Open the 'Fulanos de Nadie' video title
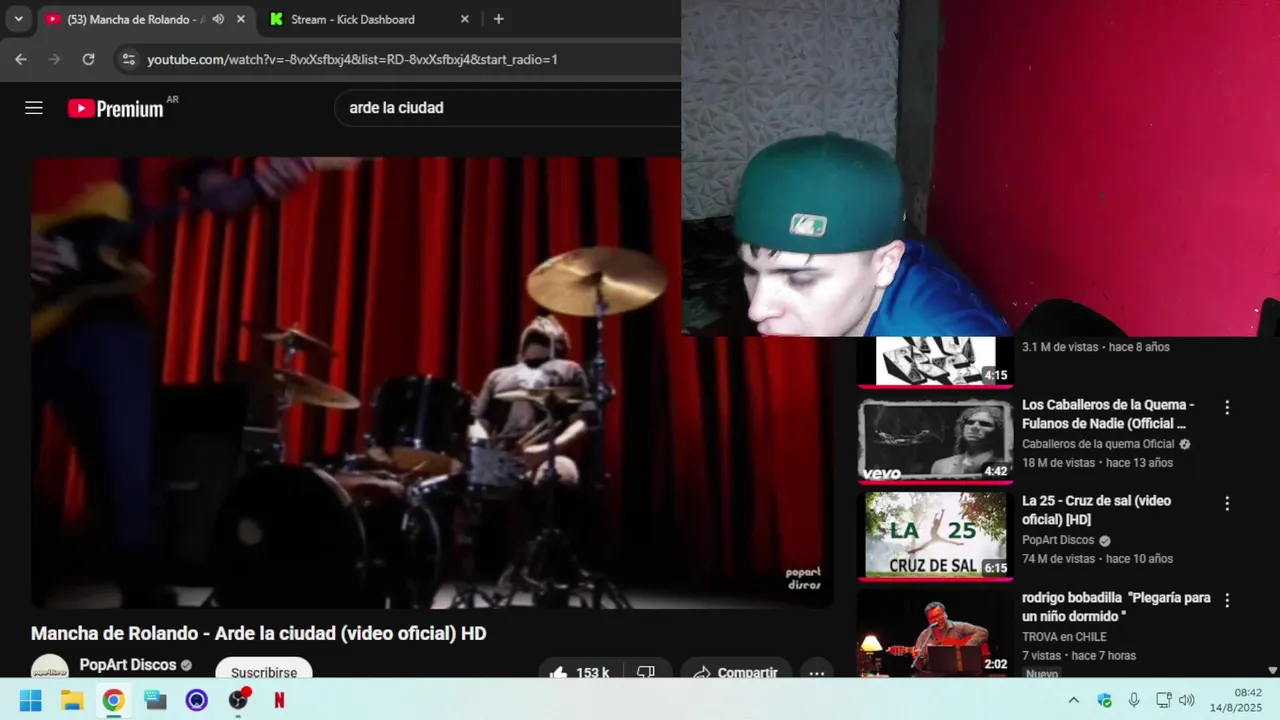This screenshot has height=720, width=1280. pyautogui.click(x=1108, y=414)
